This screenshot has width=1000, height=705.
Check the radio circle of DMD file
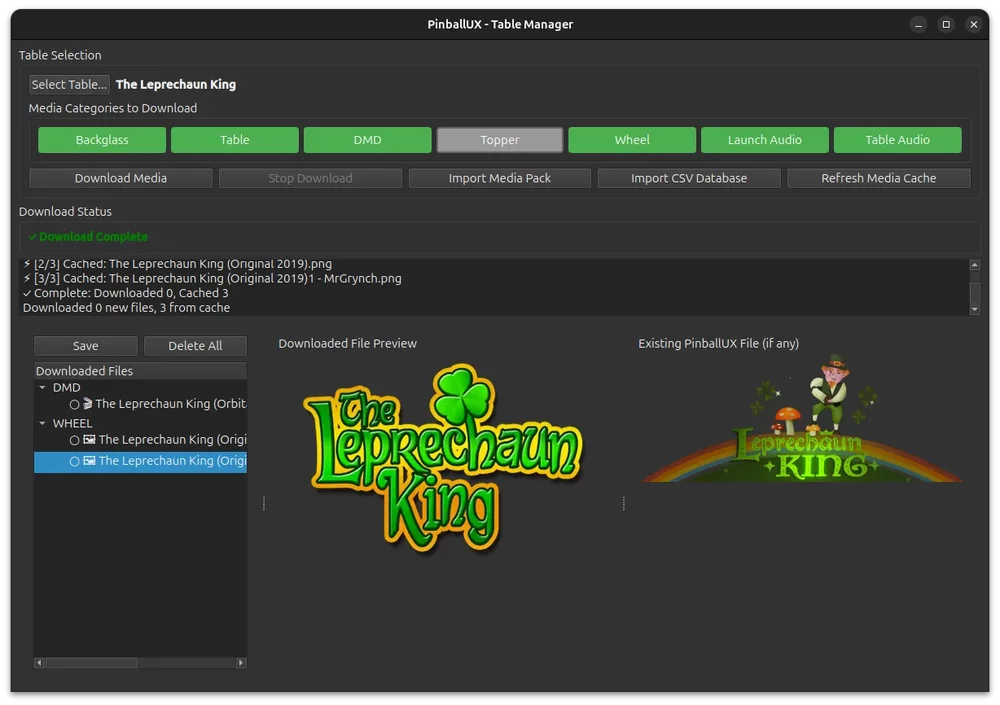point(75,404)
